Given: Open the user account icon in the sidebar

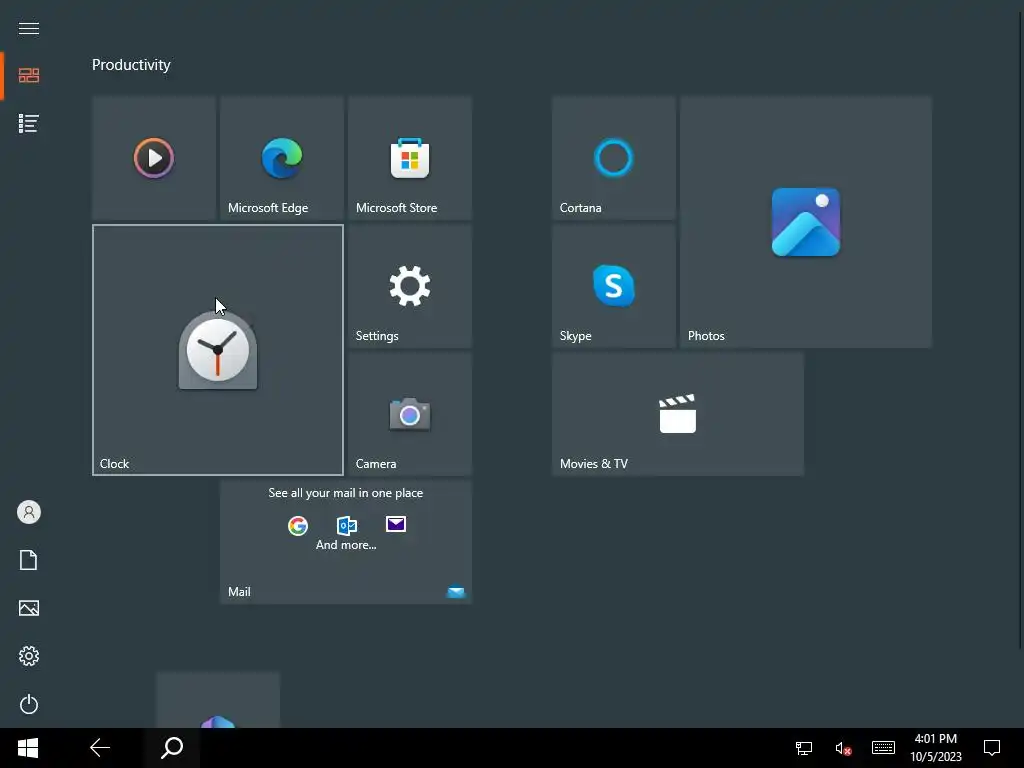Looking at the screenshot, I should click(29, 512).
